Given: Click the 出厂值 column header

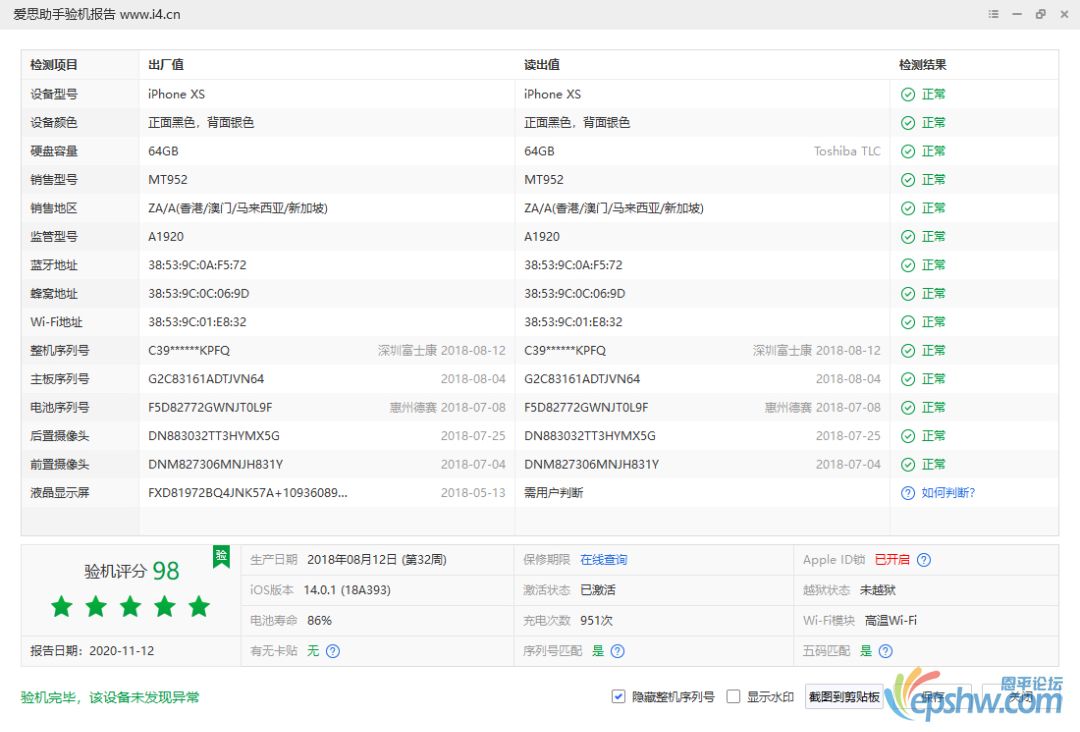Looking at the screenshot, I should [166, 65].
